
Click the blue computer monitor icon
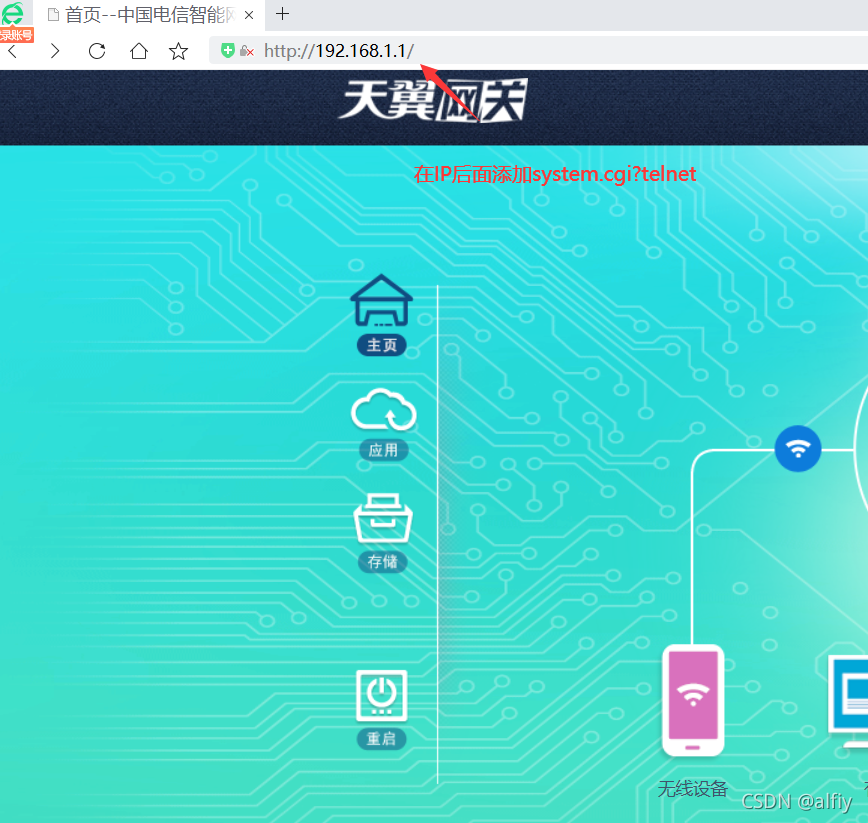pos(848,701)
